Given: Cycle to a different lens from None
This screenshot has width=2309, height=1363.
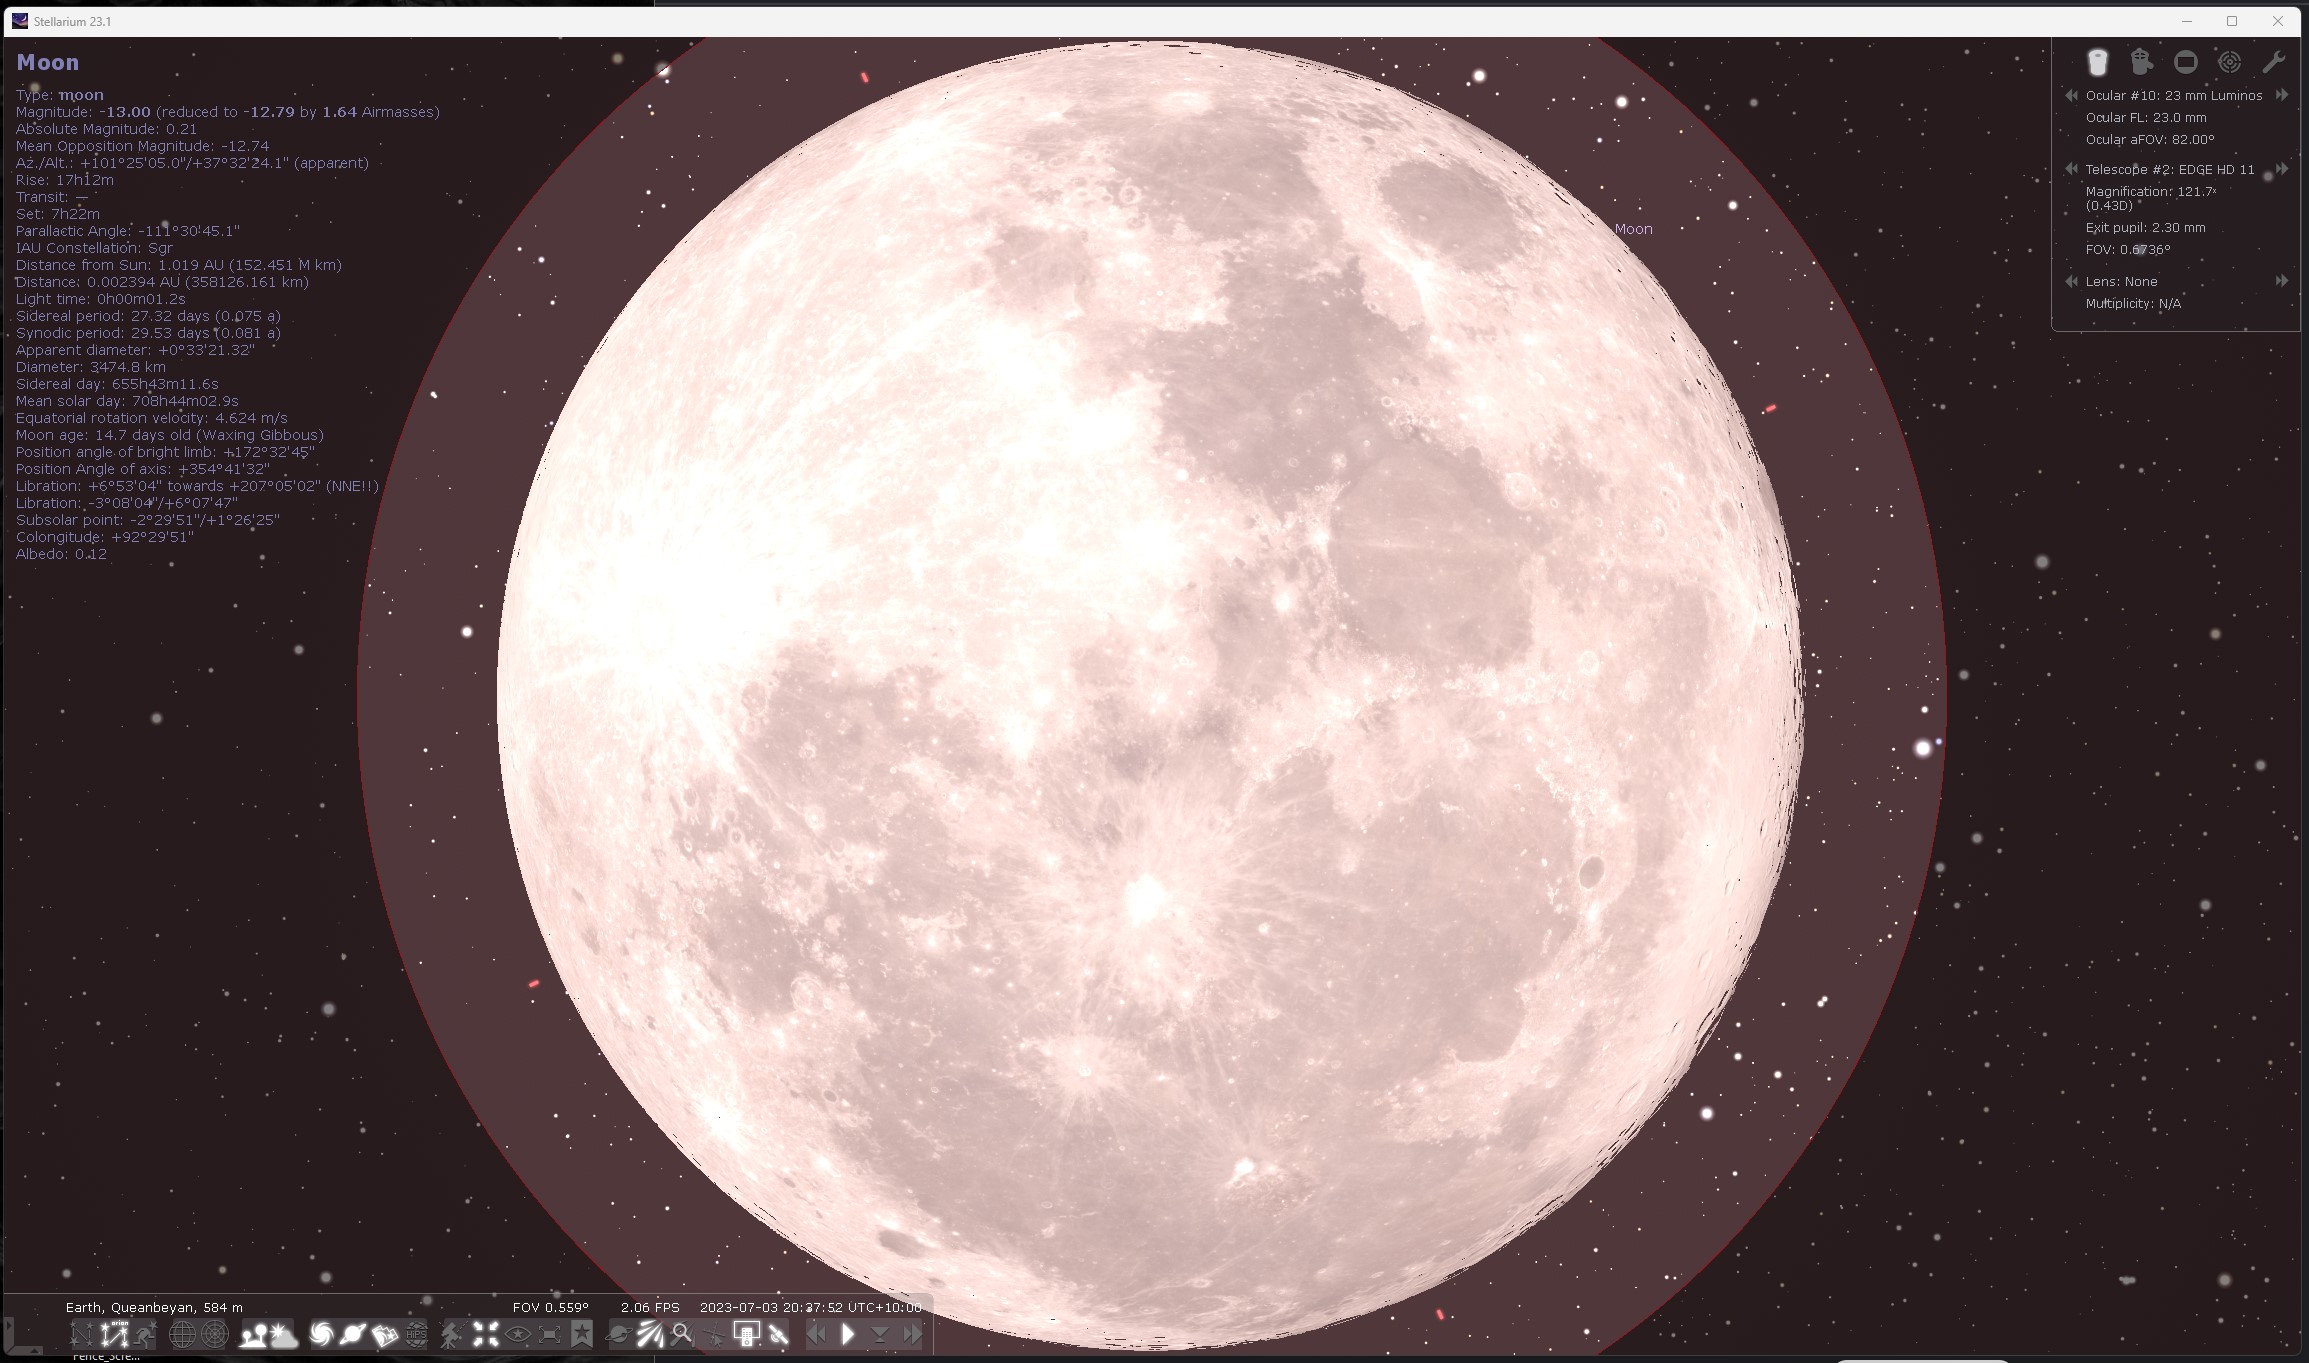Looking at the screenshot, I should tap(2281, 281).
